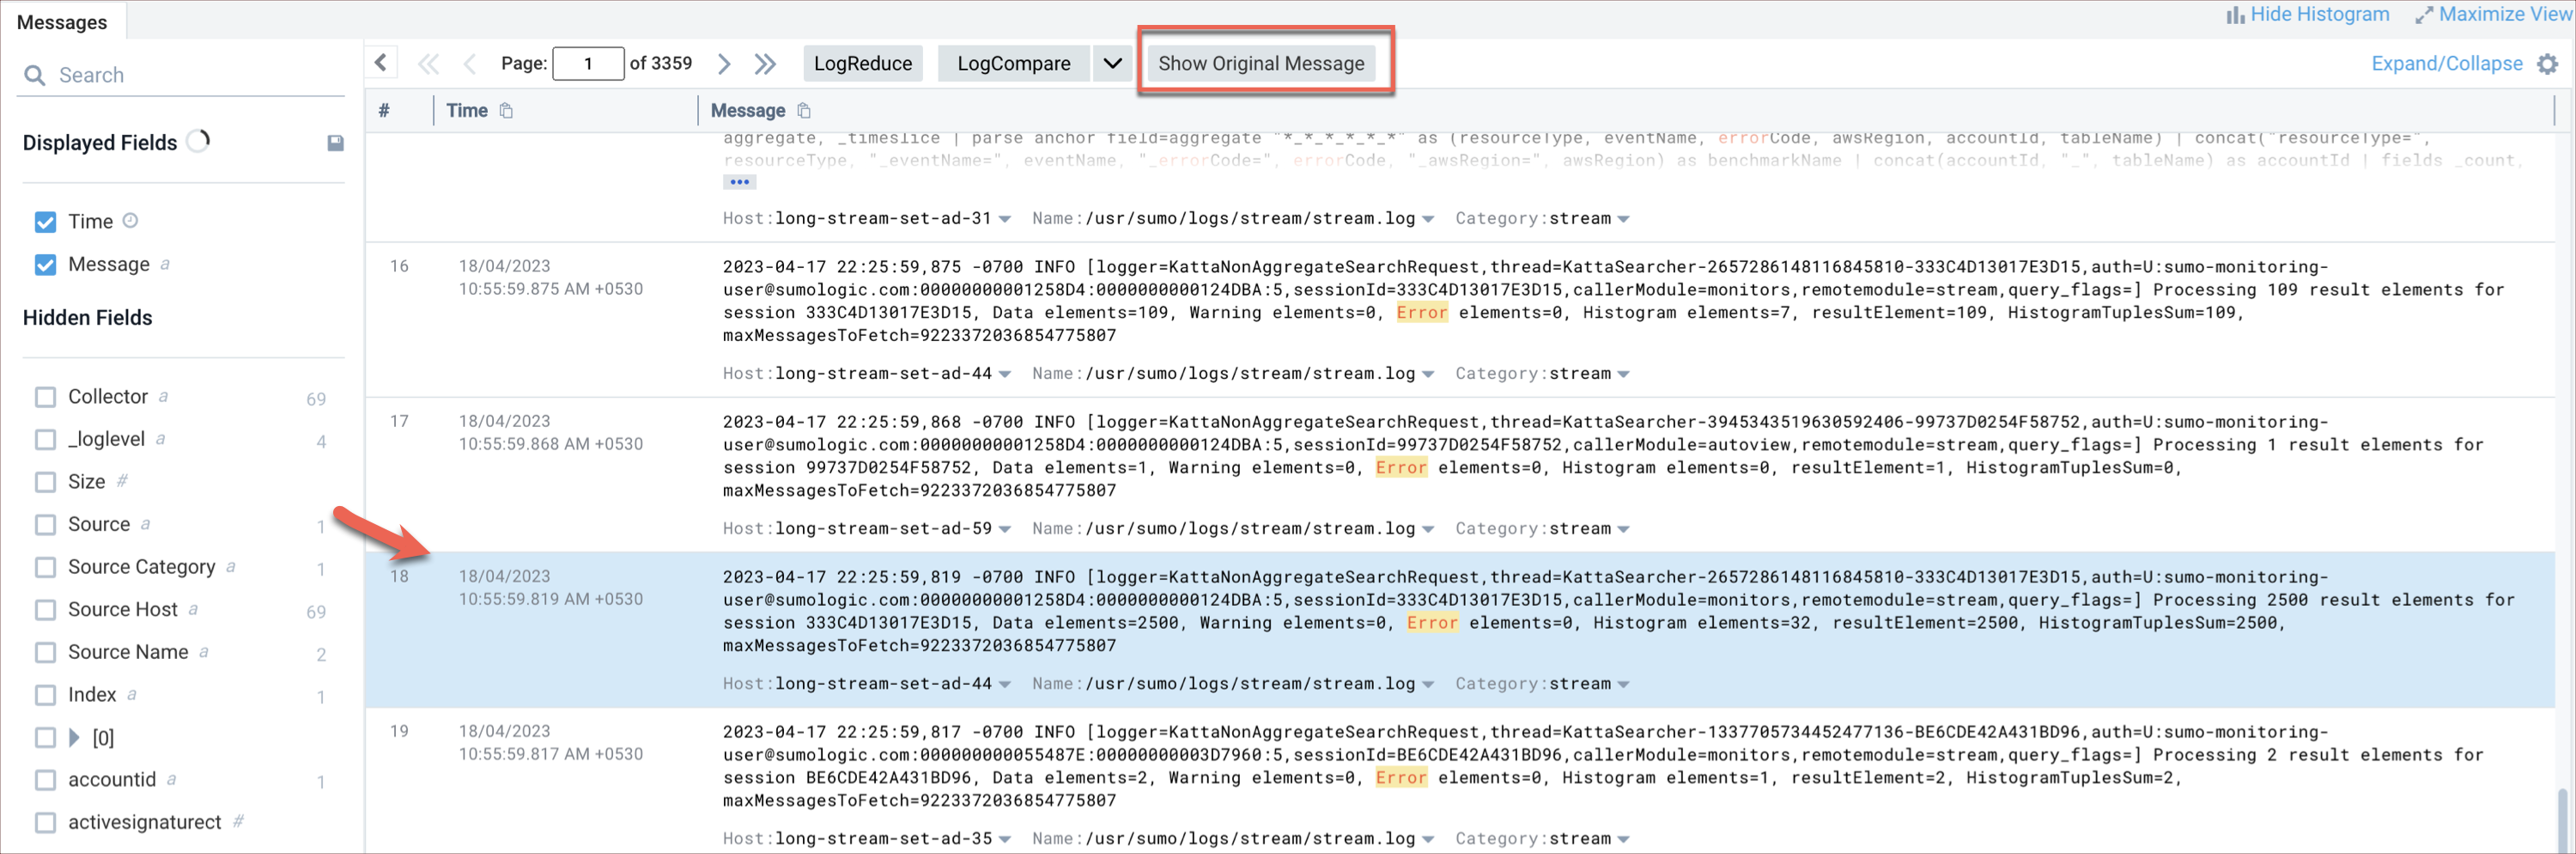Enable the Collector hidden field

coord(45,397)
